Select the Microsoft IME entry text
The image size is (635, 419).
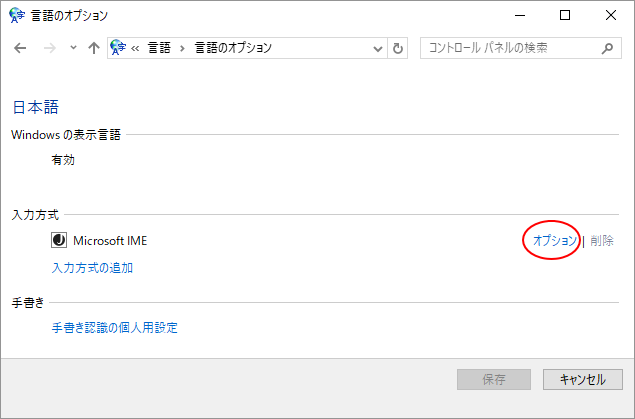110,240
